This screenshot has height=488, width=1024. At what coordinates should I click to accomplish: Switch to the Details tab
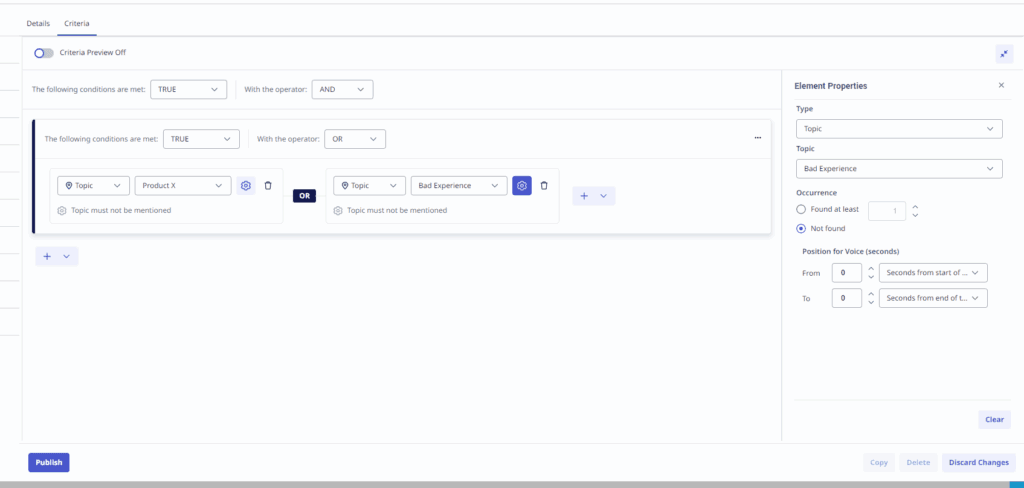[38, 23]
